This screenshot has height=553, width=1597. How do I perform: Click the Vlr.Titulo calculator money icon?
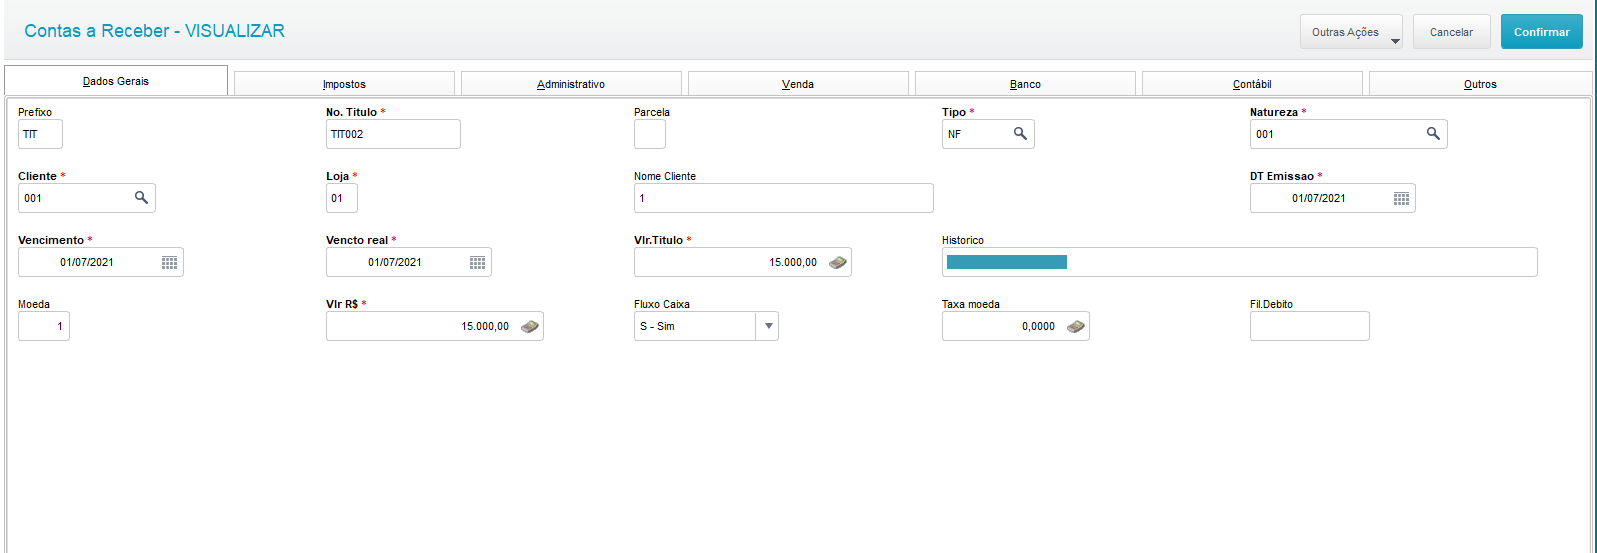(838, 262)
